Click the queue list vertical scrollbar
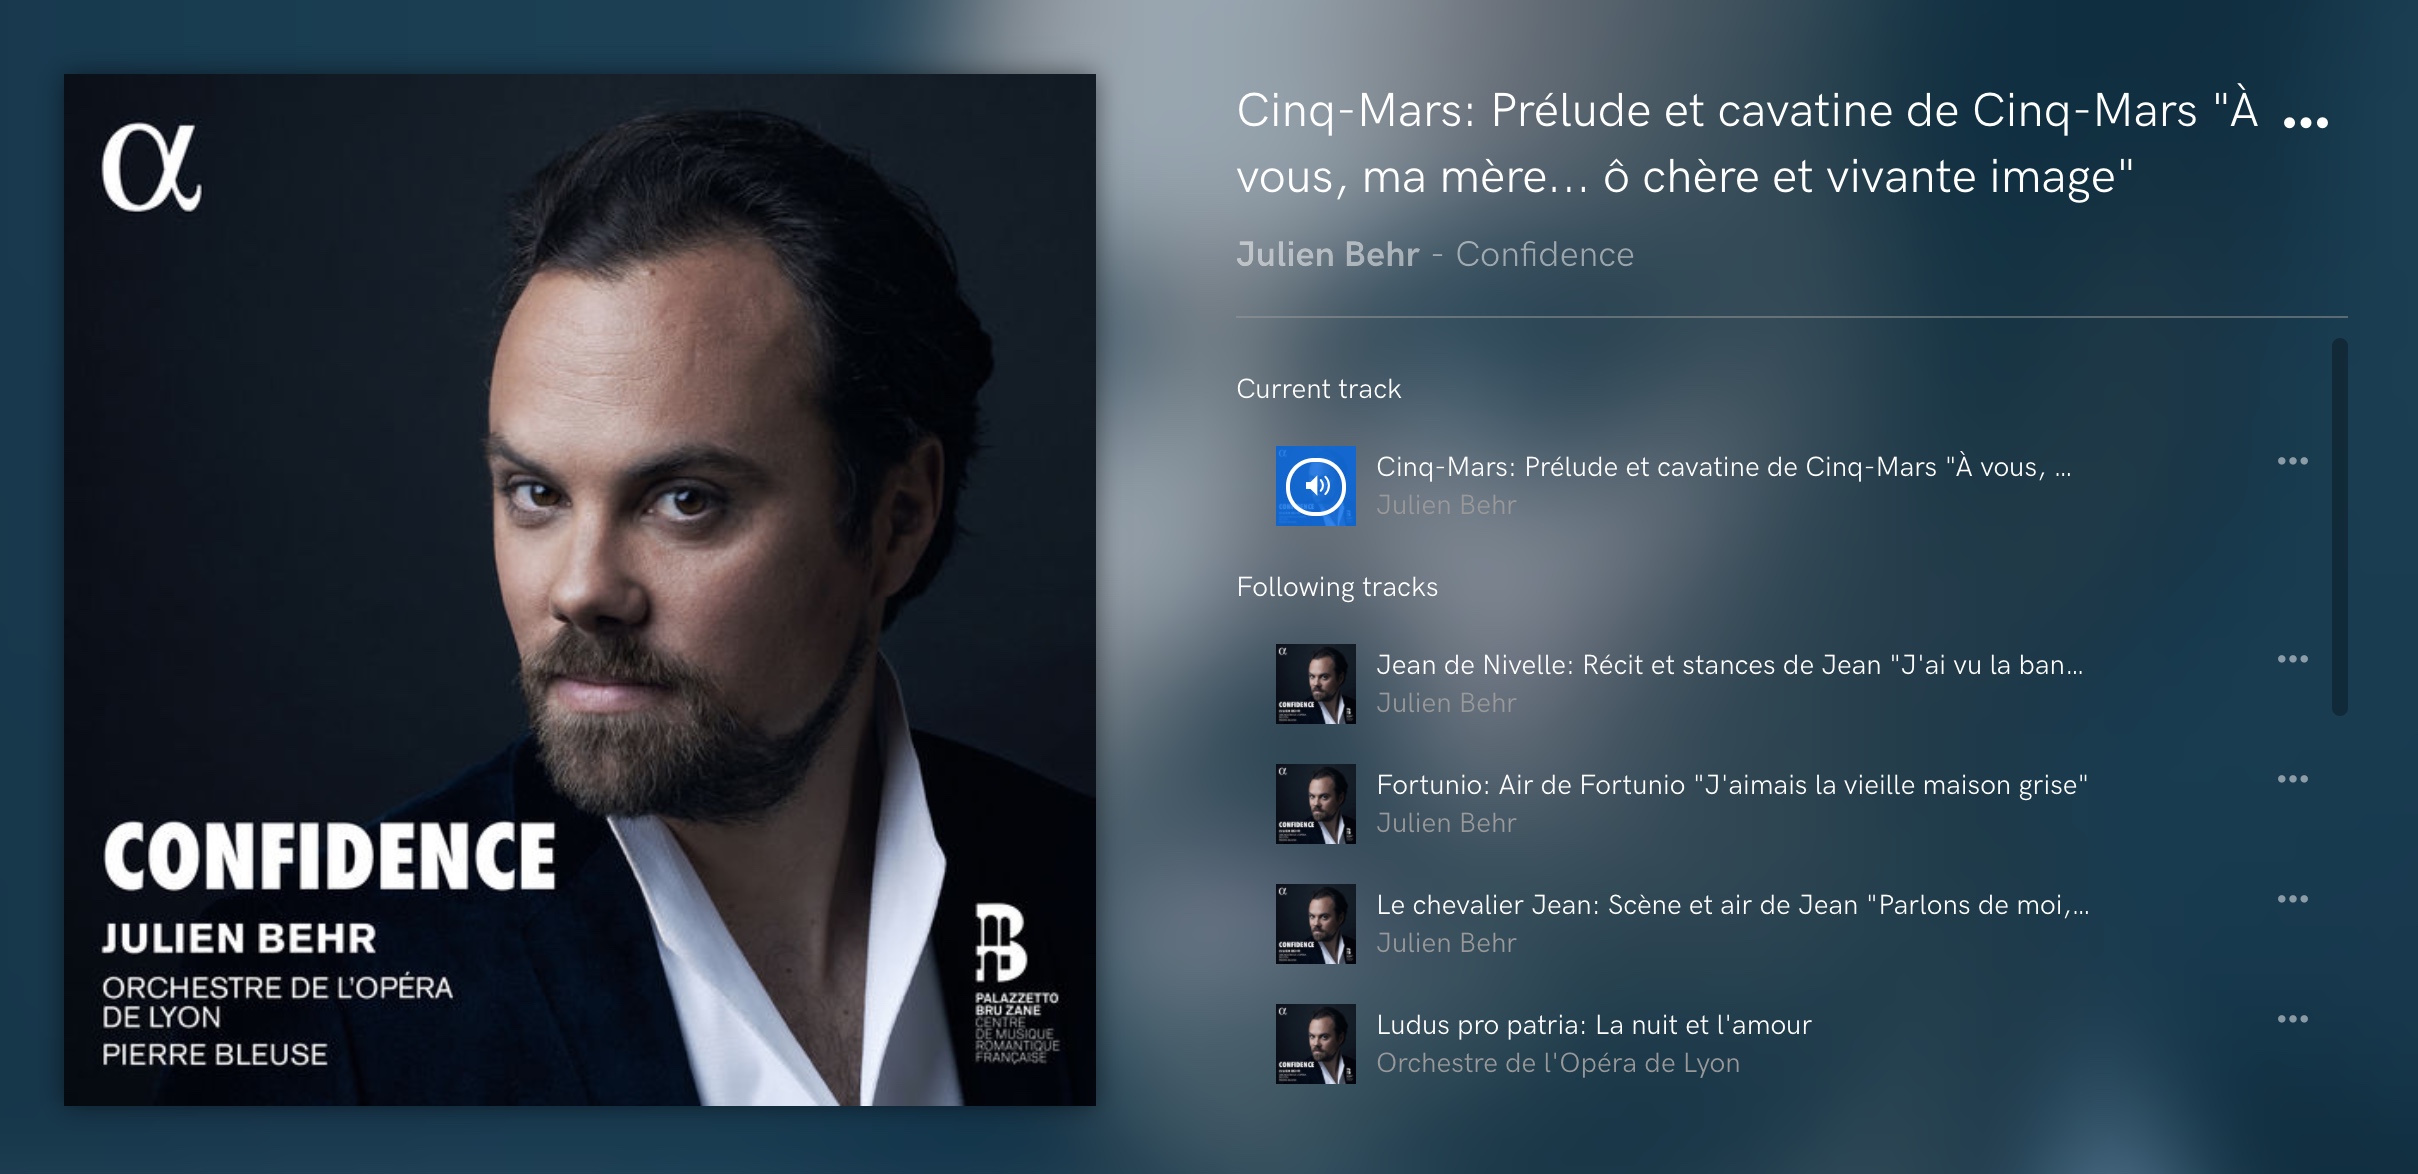The image size is (2418, 1174). click(2339, 527)
